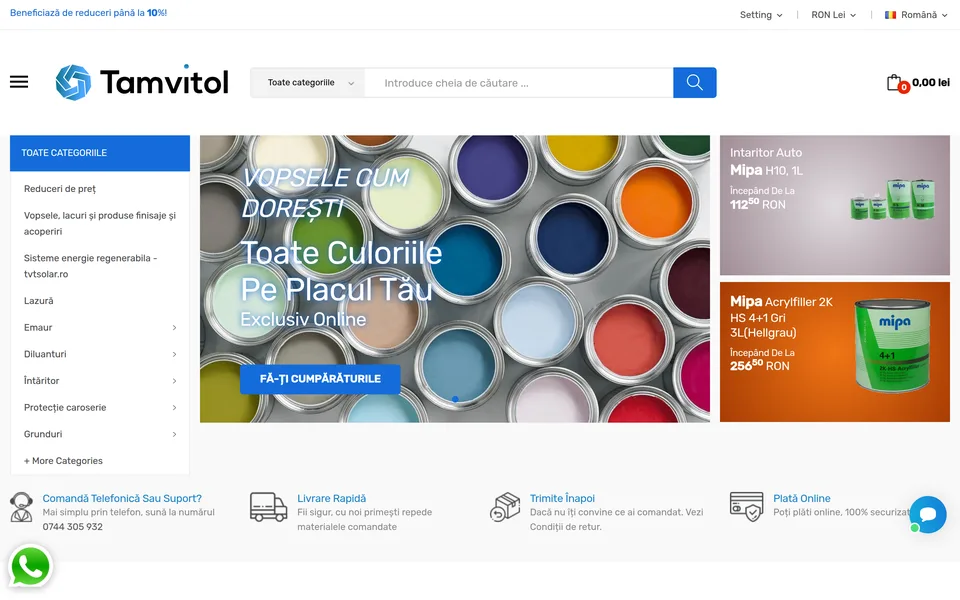Screen dimensions: 960x600
Task: Open Reduceri de preț category
Action: pos(60,189)
